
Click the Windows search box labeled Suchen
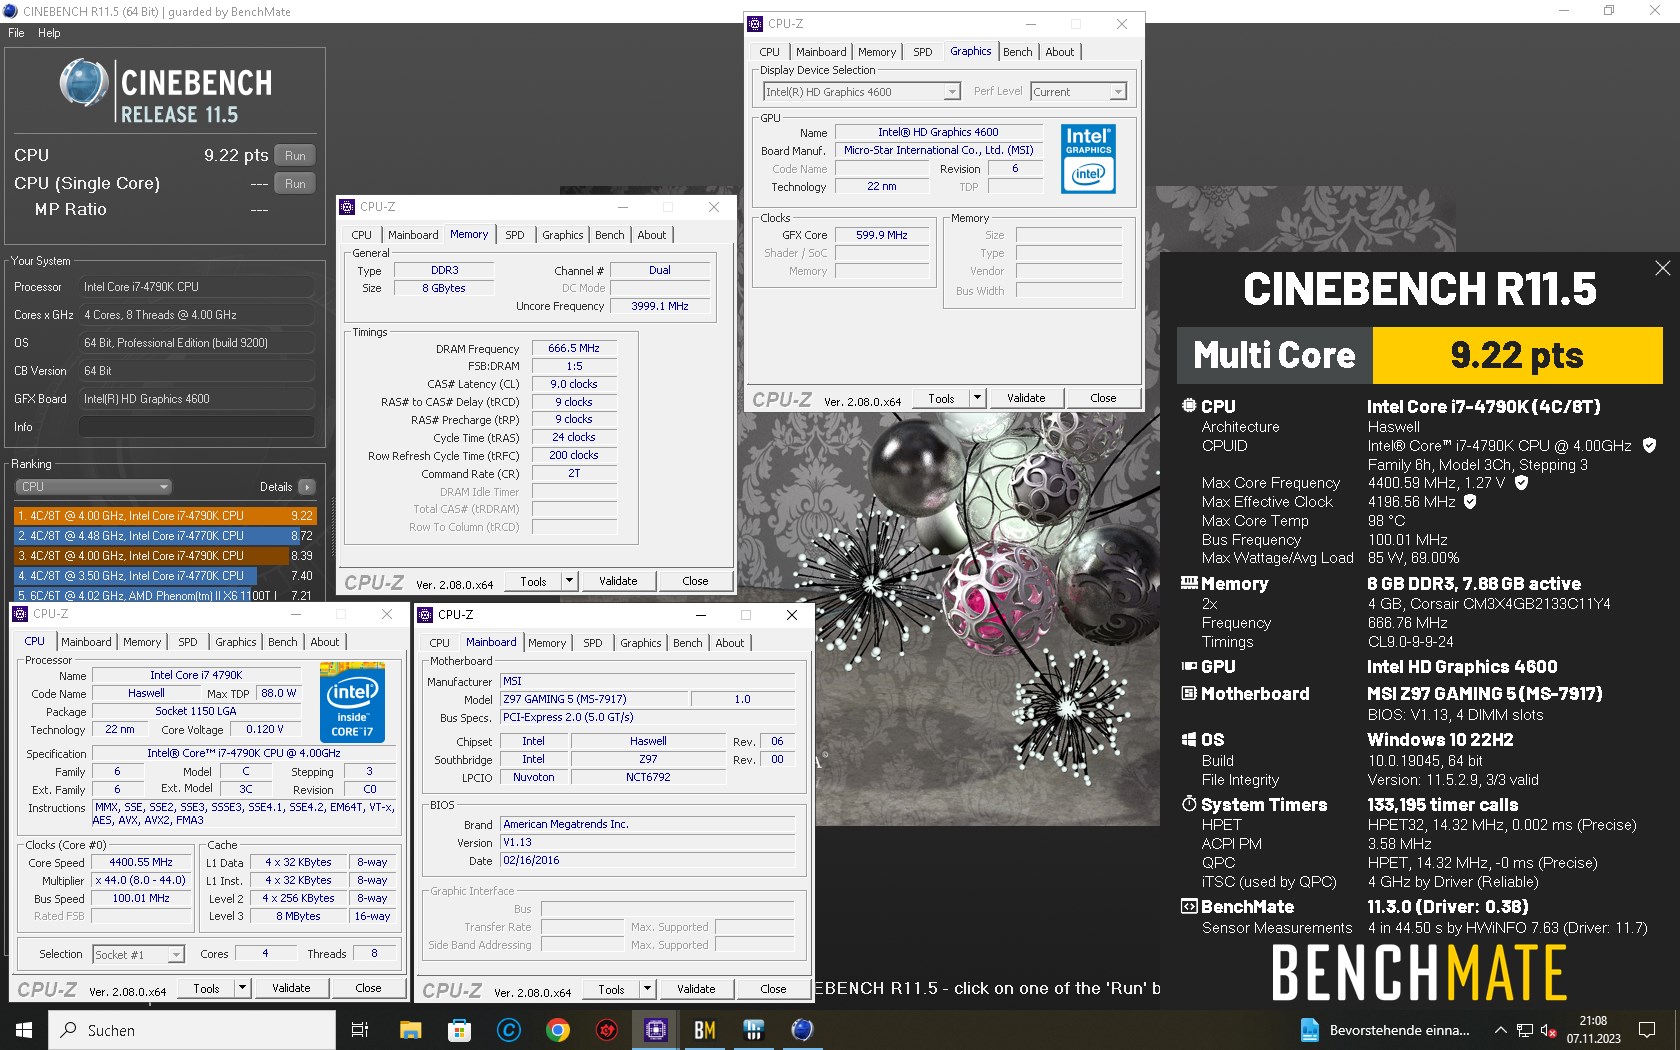coord(192,1030)
